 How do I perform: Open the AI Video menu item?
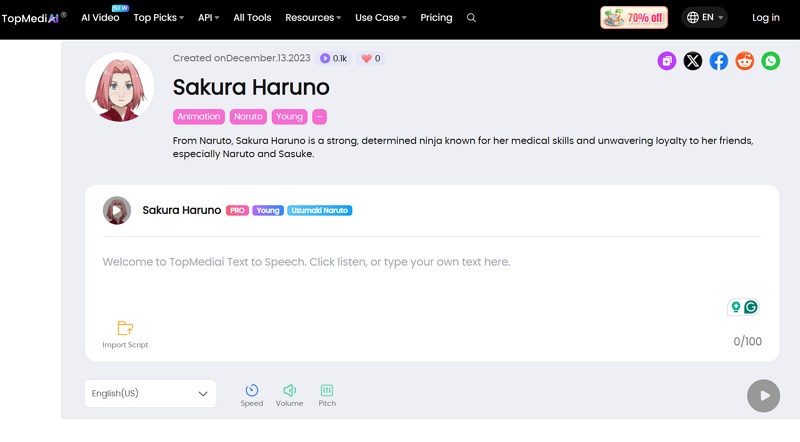[100, 17]
